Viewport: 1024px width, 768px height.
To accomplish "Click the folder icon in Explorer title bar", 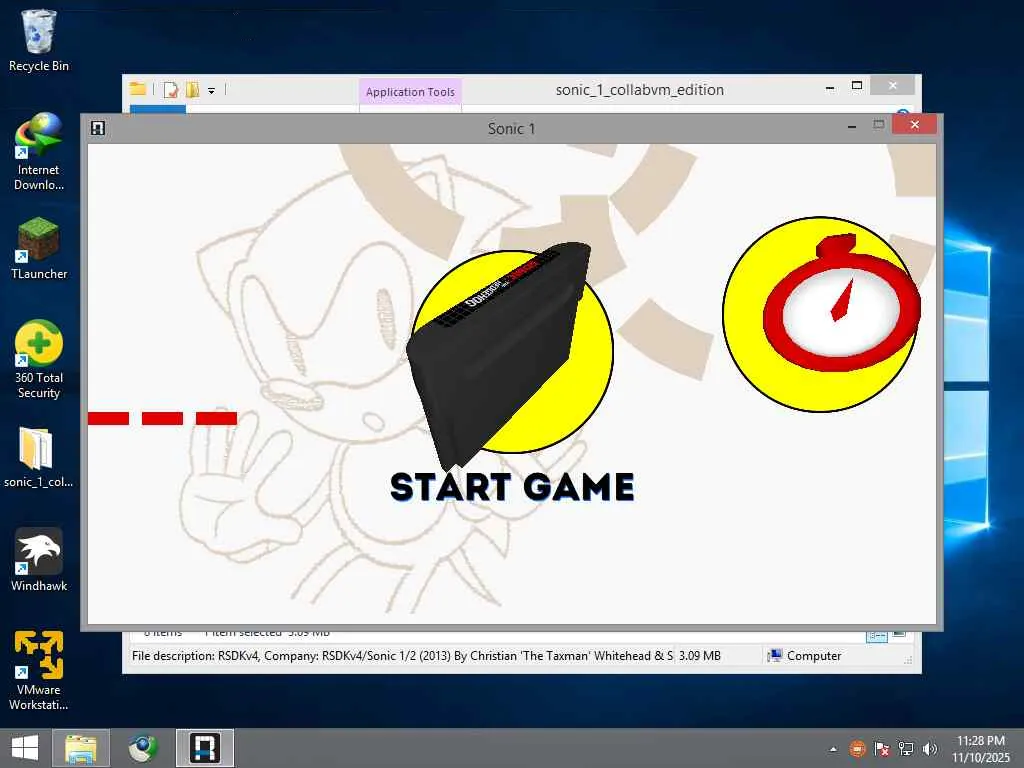I will coord(137,89).
